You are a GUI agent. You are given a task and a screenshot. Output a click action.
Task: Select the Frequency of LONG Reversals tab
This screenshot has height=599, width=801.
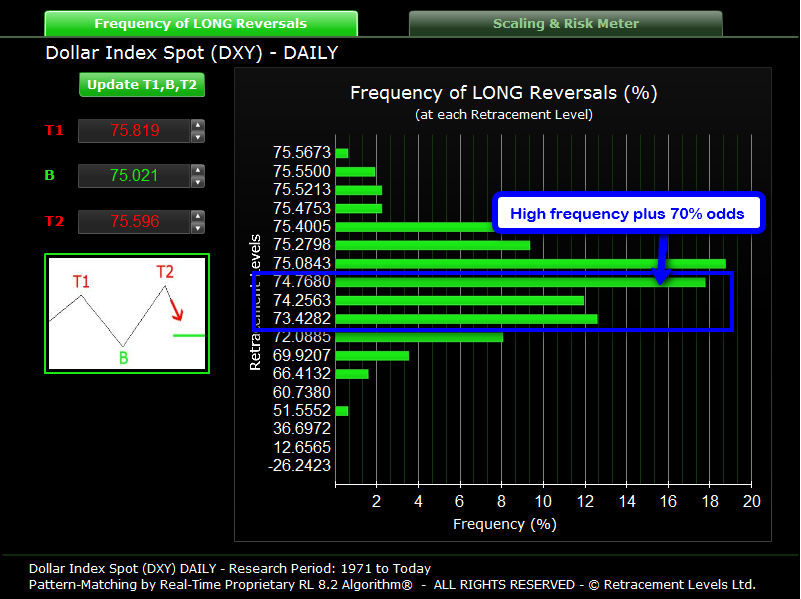tap(201, 24)
